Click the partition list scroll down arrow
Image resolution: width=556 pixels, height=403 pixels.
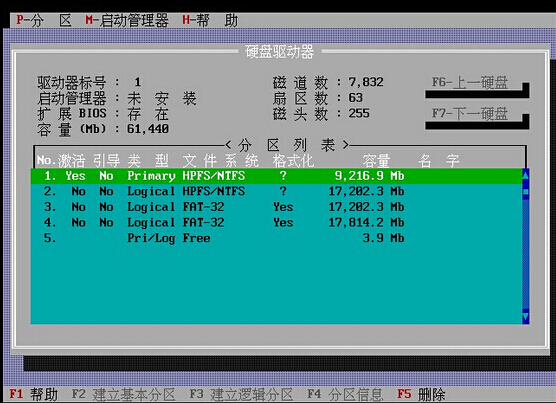(x=526, y=317)
